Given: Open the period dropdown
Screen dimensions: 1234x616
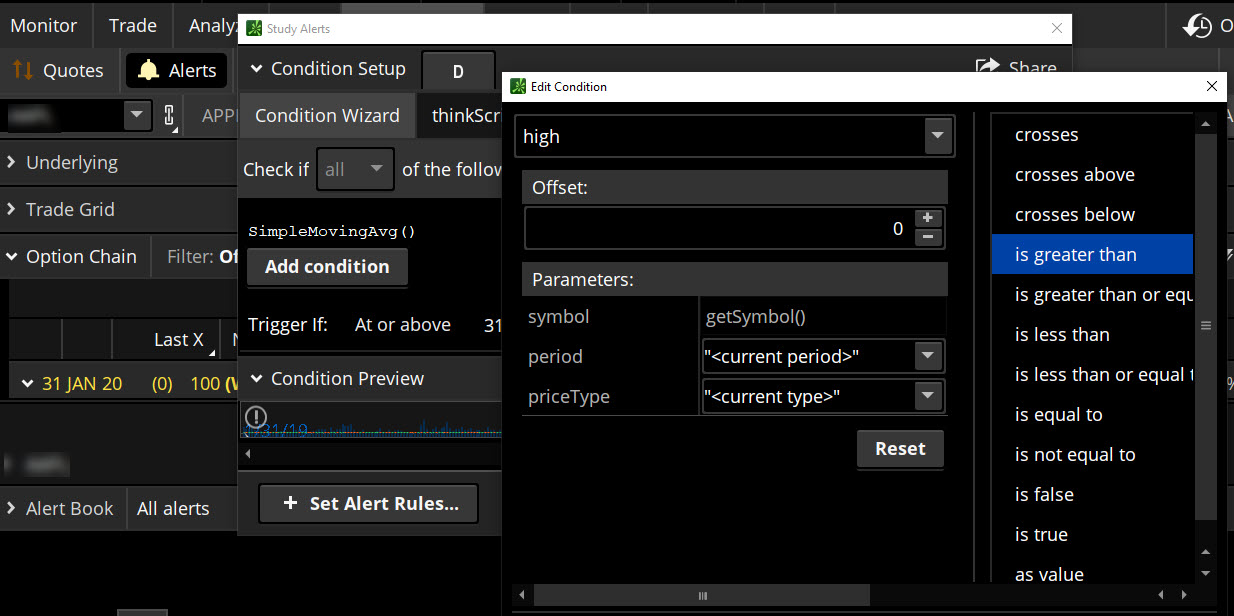Looking at the screenshot, I should pyautogui.click(x=928, y=356).
